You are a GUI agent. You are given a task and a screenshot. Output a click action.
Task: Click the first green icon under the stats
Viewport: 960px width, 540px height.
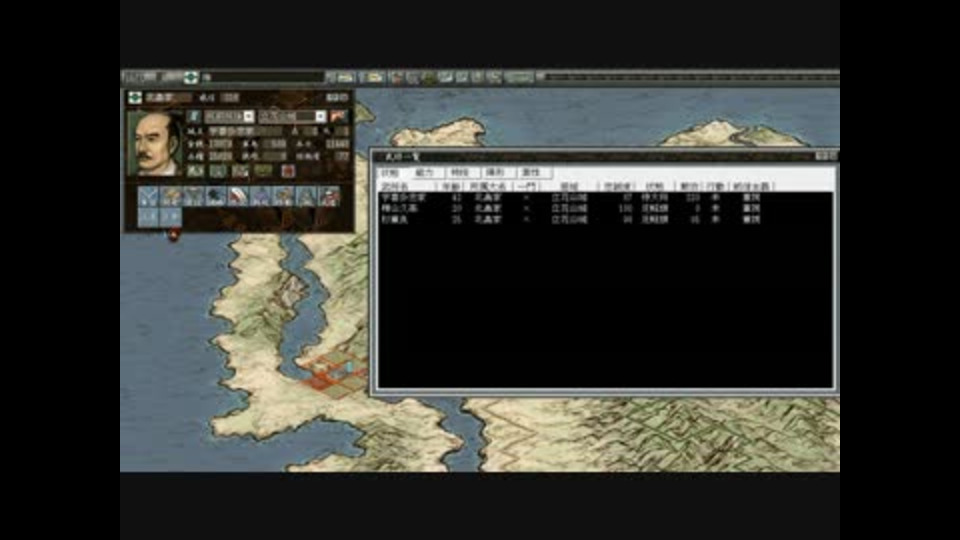pyautogui.click(x=196, y=171)
